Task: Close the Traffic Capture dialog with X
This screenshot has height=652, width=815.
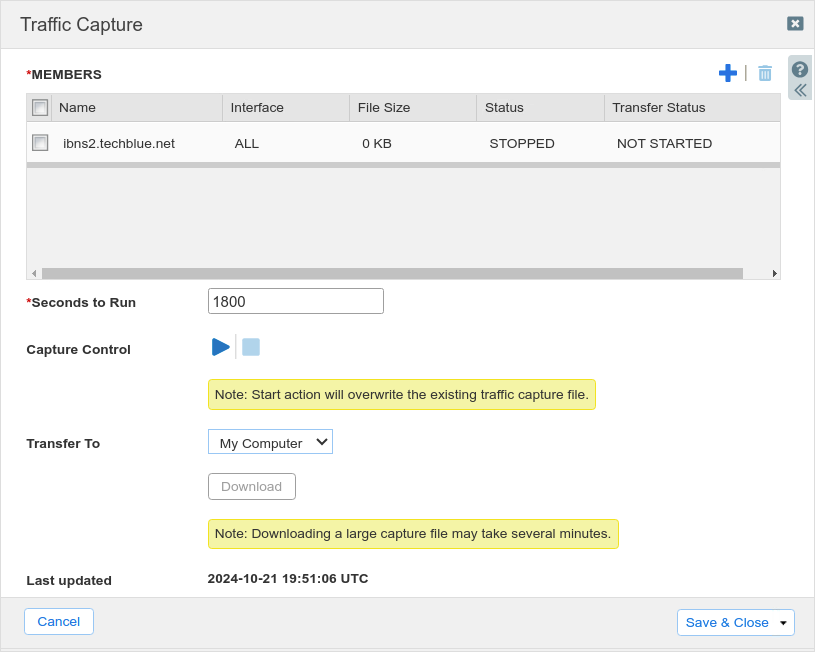Action: coord(795,24)
